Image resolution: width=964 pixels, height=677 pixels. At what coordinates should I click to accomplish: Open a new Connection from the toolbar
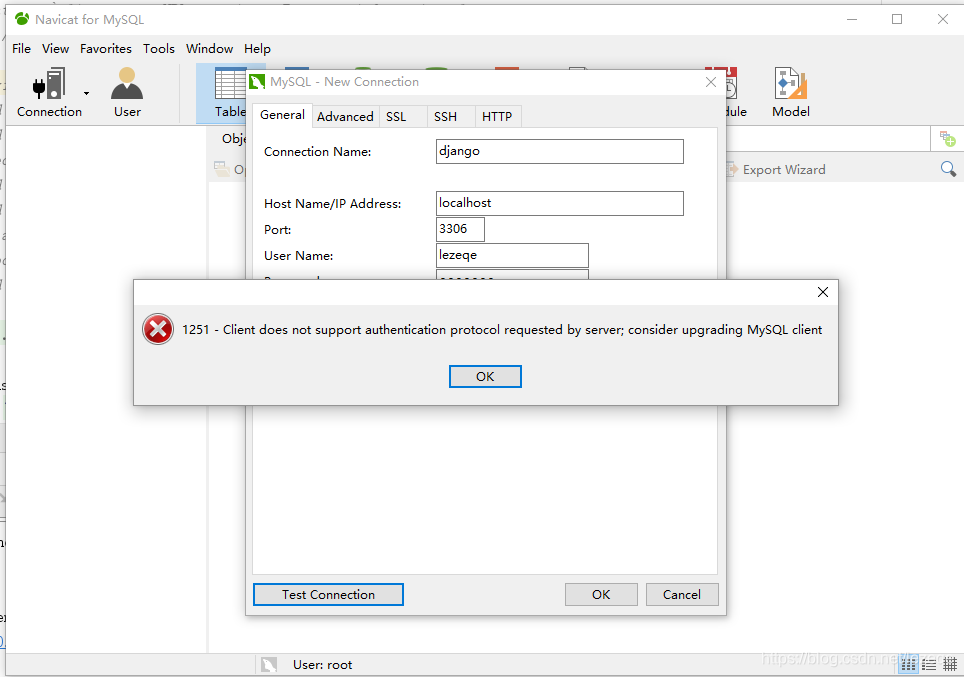pos(50,85)
